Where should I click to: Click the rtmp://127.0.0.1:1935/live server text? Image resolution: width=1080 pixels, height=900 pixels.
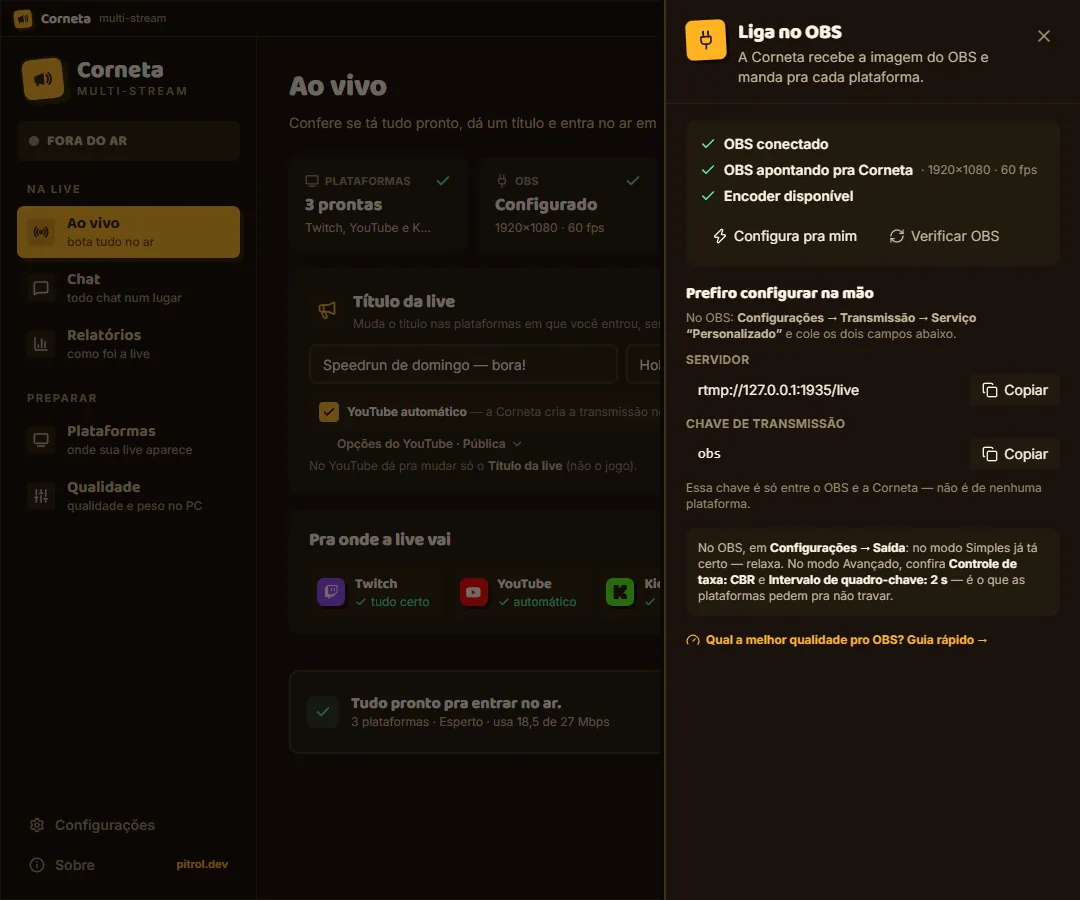coord(778,390)
